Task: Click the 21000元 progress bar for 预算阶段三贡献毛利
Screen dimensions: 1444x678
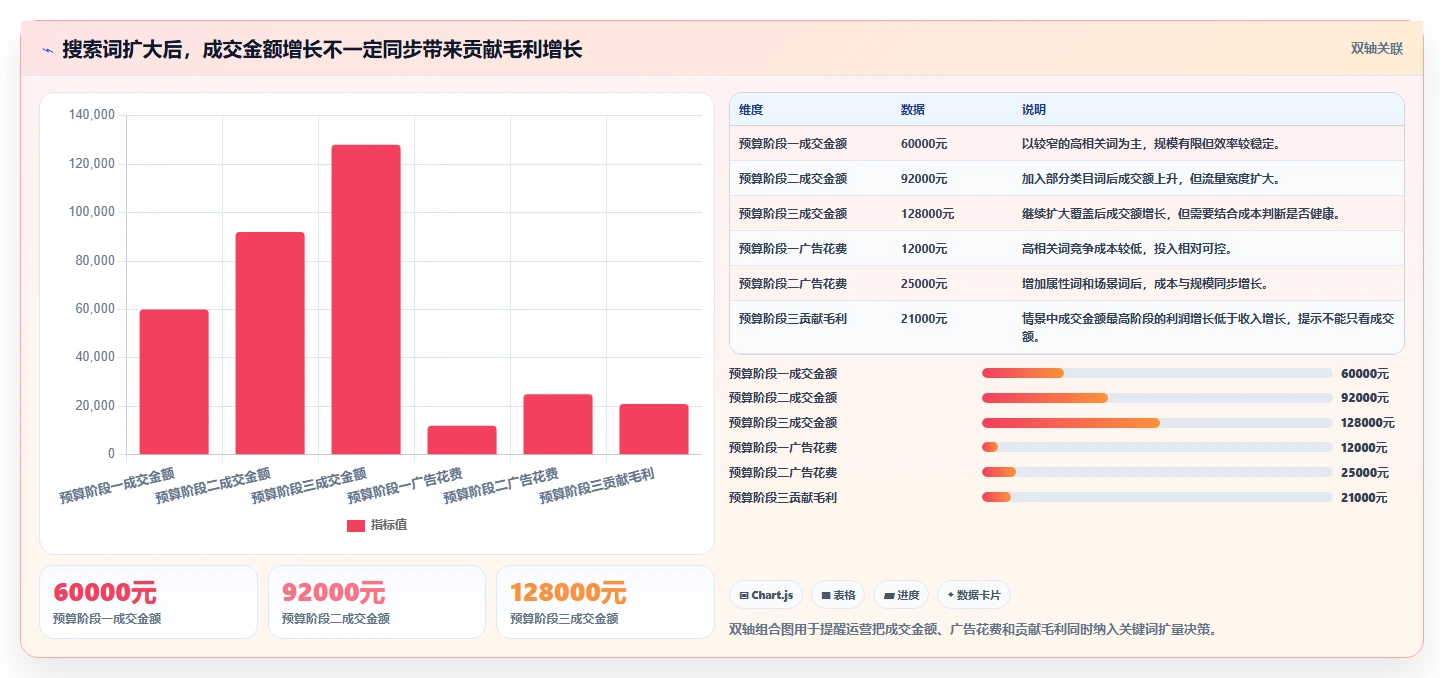Action: 1157,497
